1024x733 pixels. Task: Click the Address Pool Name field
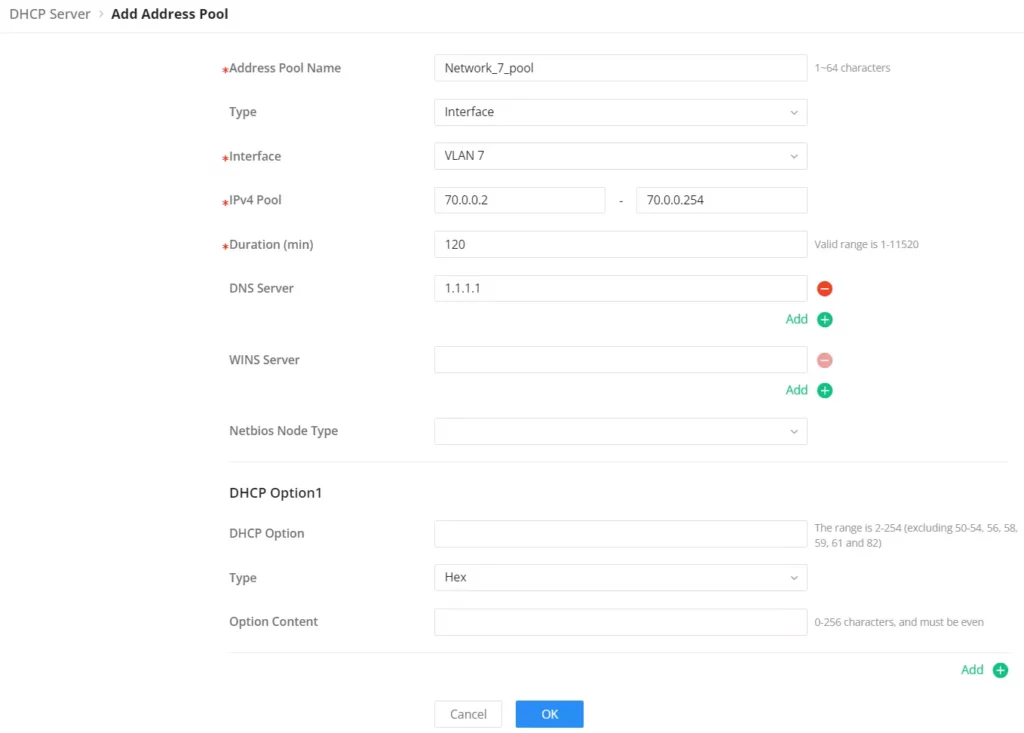pyautogui.click(x=620, y=68)
